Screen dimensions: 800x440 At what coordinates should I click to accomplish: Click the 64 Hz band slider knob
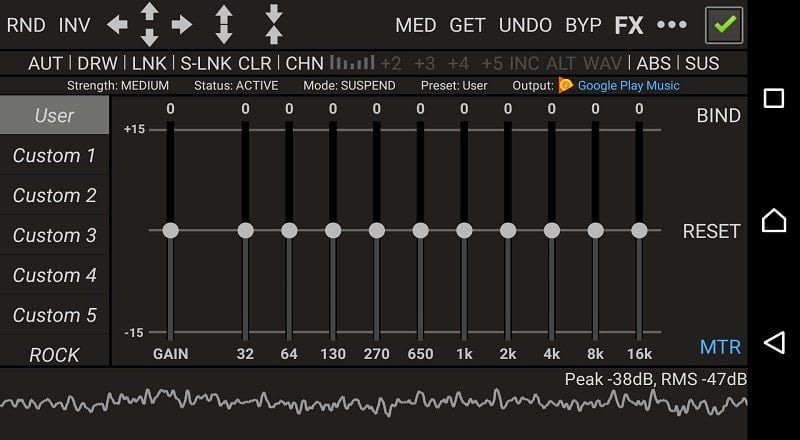(289, 230)
